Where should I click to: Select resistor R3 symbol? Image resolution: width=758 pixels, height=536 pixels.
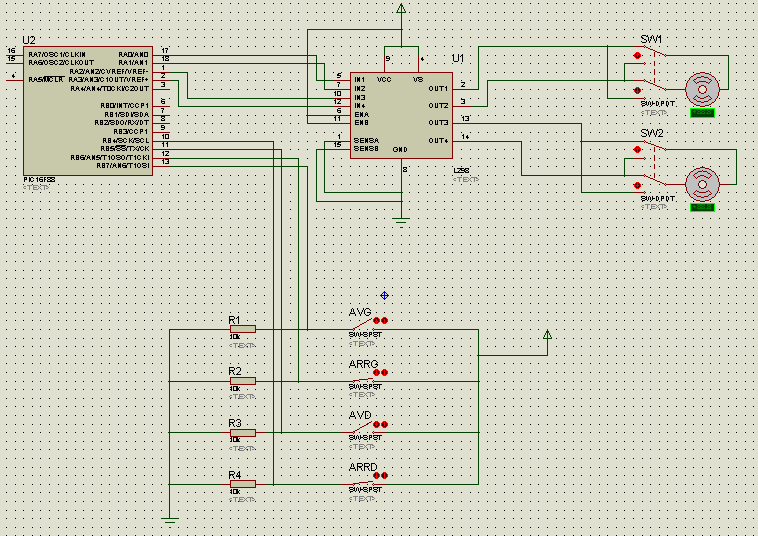click(243, 433)
